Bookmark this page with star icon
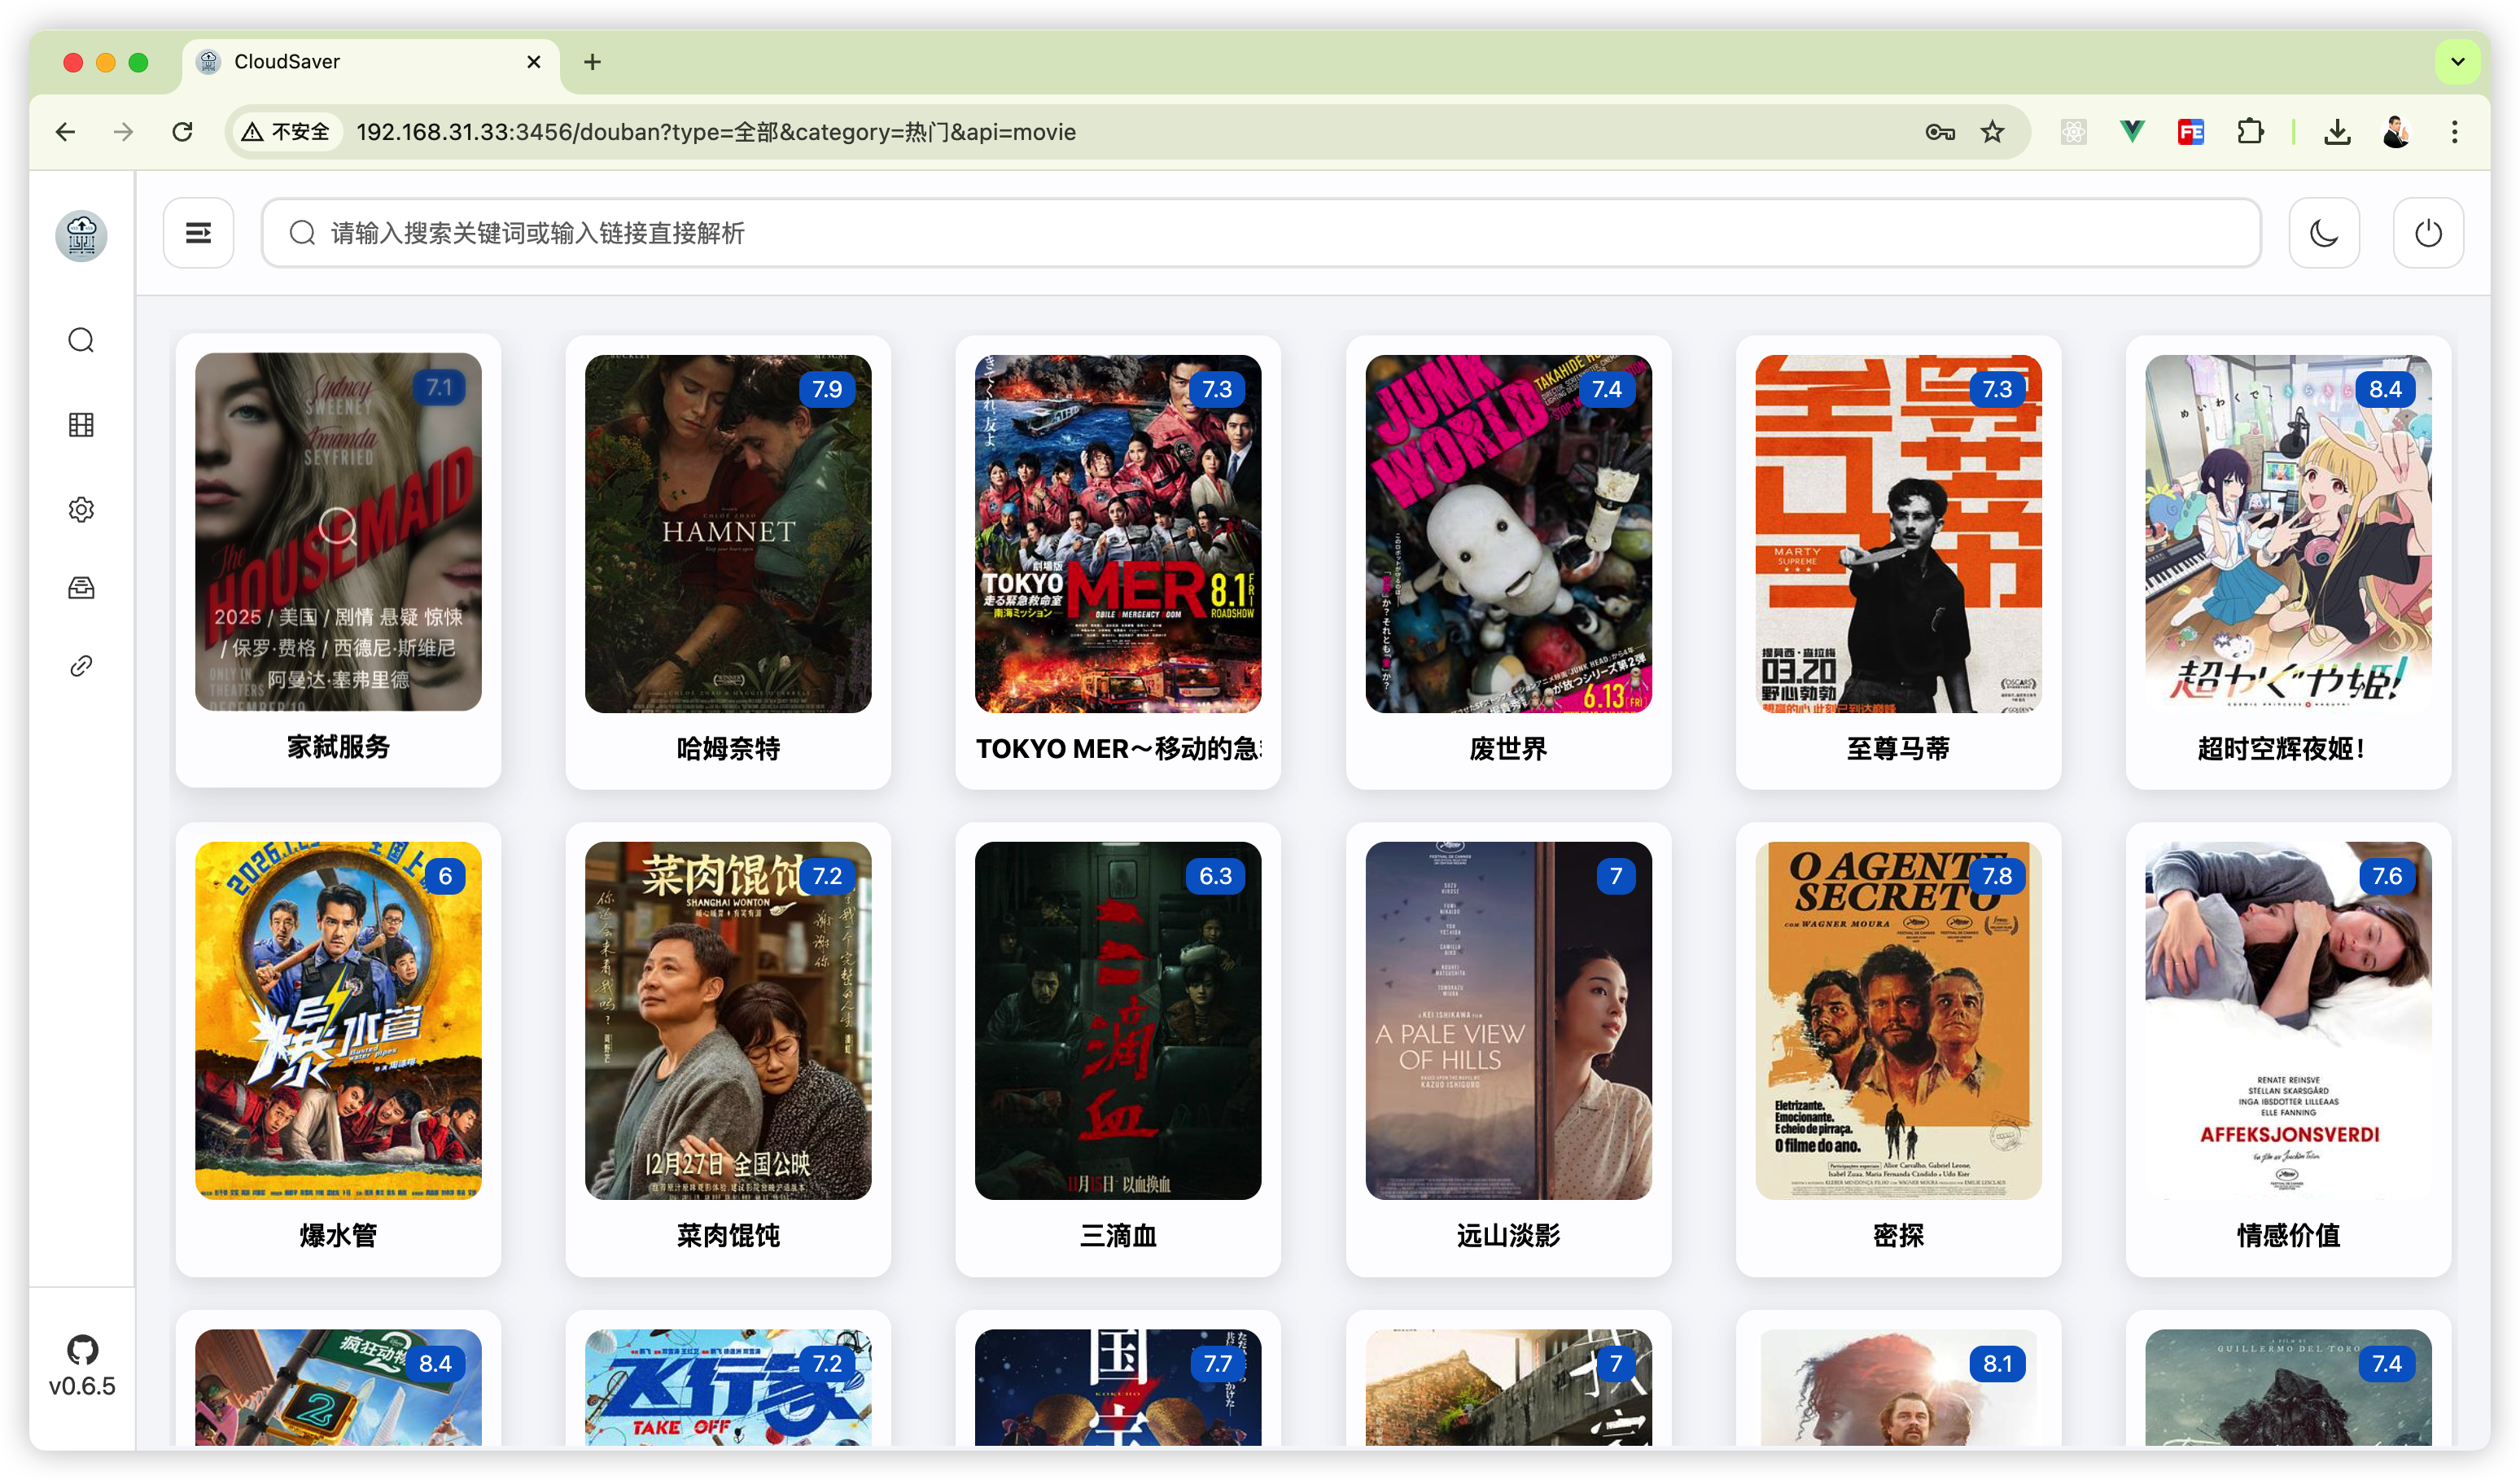 [1992, 132]
